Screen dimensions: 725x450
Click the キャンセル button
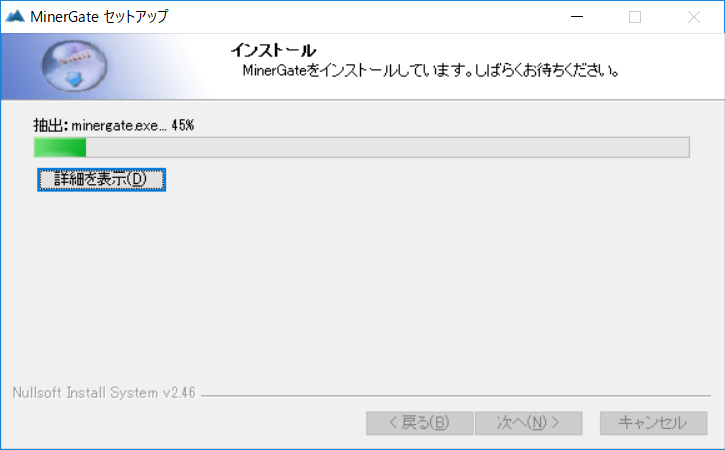[x=653, y=423]
